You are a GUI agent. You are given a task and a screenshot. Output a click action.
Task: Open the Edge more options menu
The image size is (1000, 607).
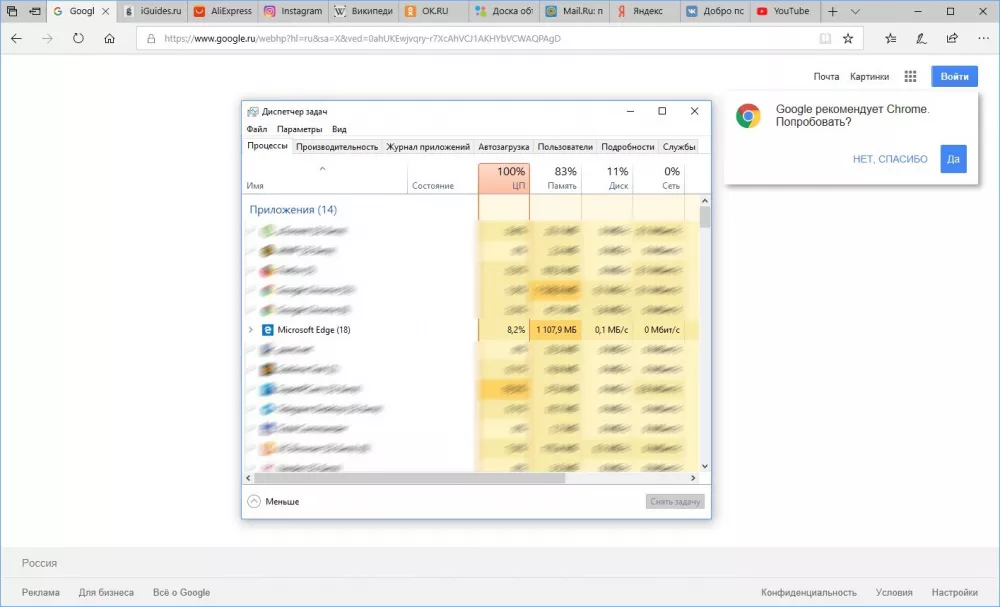(983, 38)
